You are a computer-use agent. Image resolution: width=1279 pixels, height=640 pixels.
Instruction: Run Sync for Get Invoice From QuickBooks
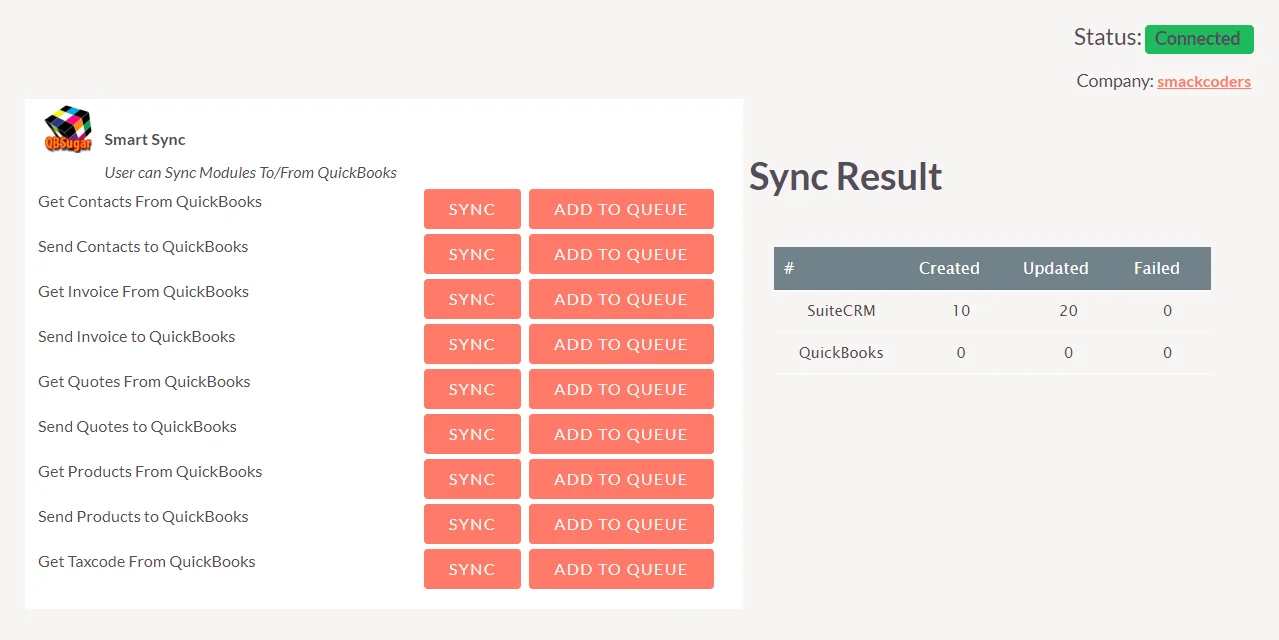tap(472, 299)
